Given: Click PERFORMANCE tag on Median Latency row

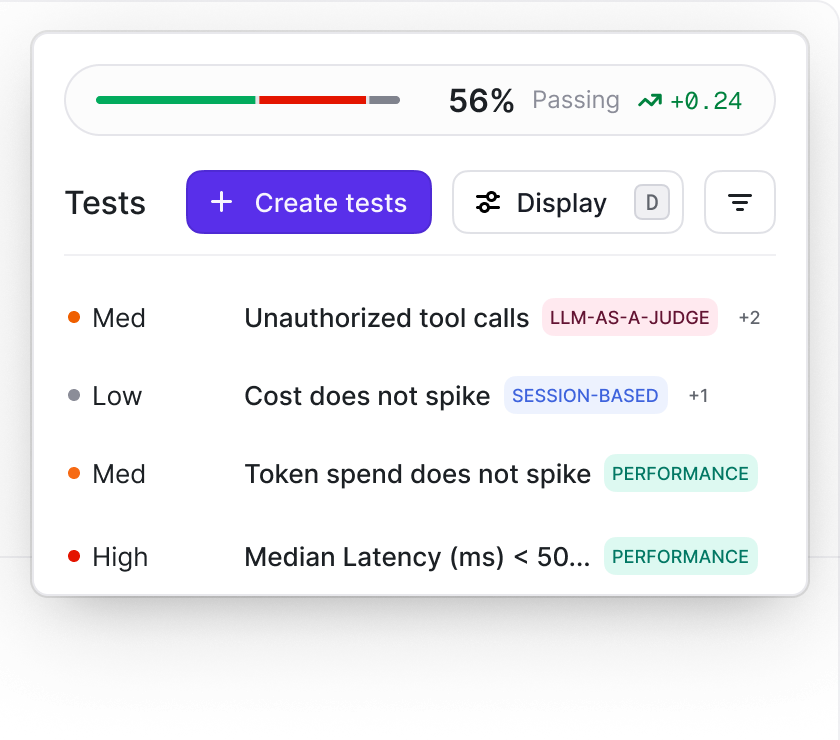Looking at the screenshot, I should click(680, 556).
